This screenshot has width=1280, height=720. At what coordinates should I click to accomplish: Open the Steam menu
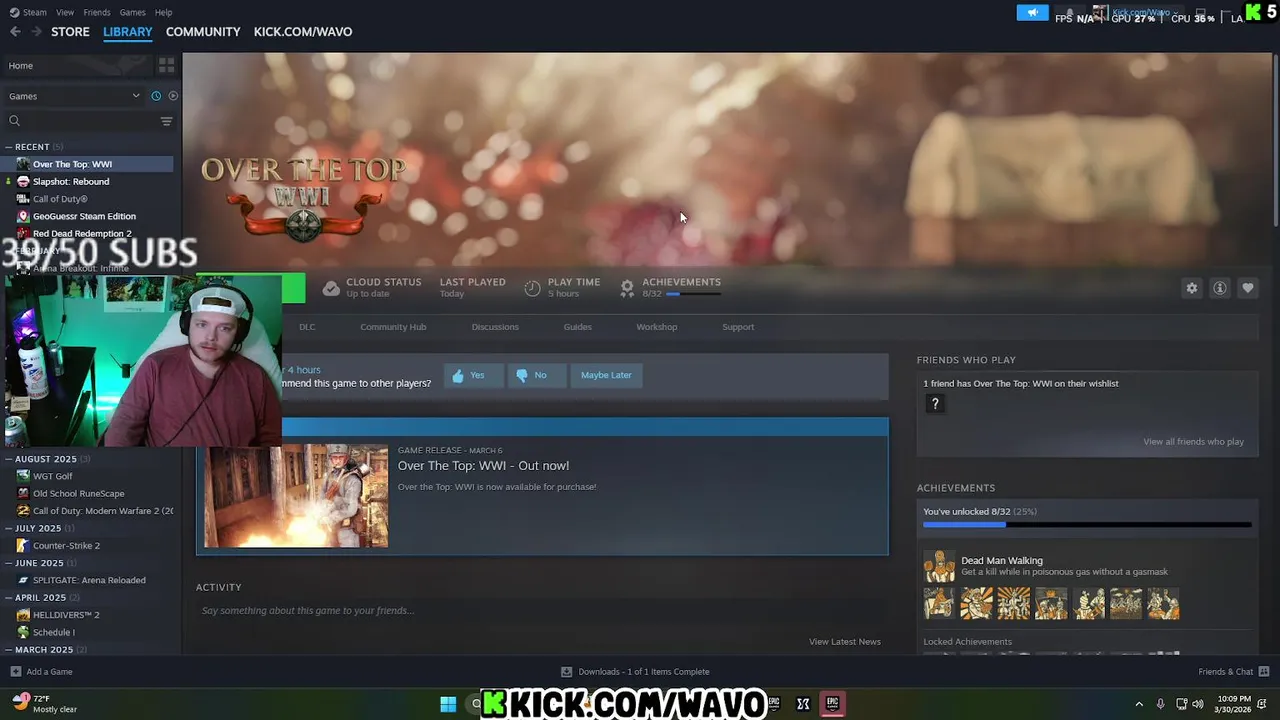pyautogui.click(x=29, y=12)
